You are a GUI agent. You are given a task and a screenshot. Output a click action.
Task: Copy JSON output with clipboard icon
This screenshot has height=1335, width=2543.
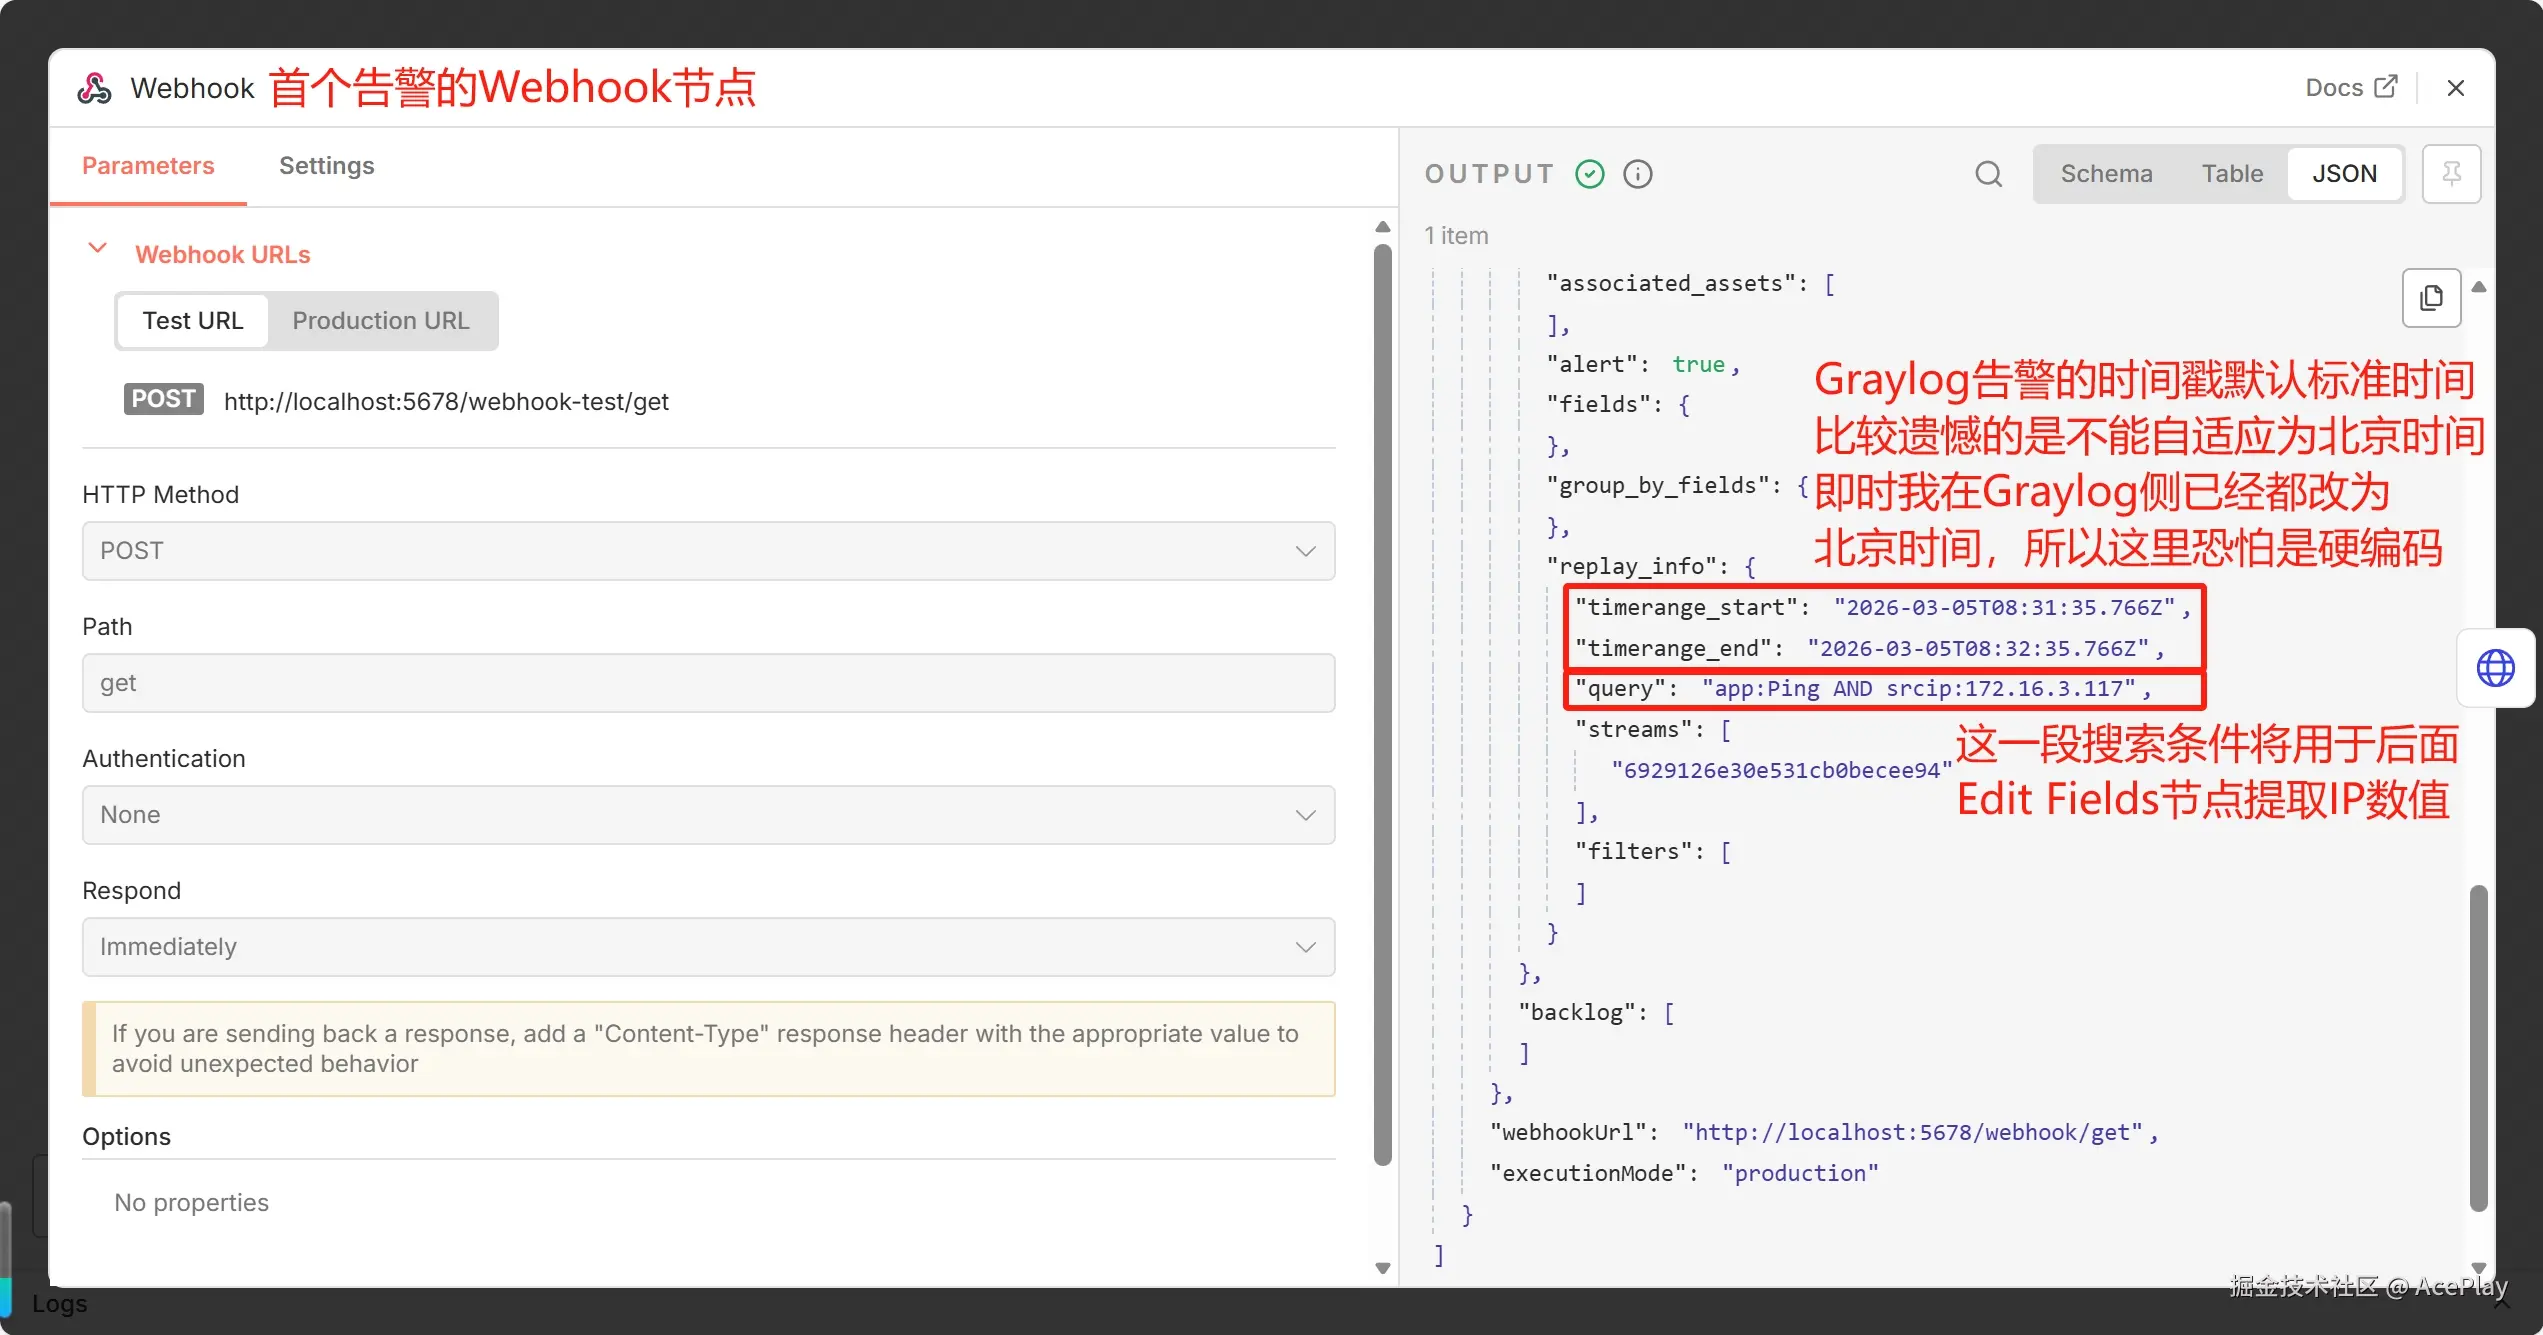tap(2431, 298)
